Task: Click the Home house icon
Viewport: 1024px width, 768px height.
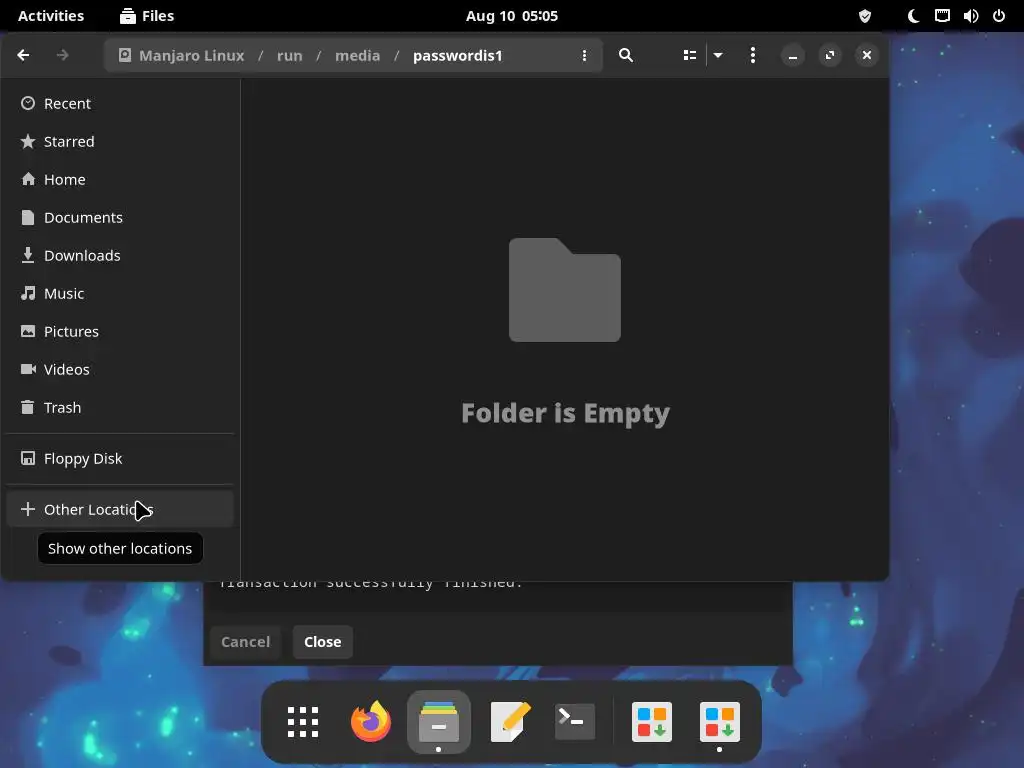Action: (27, 179)
